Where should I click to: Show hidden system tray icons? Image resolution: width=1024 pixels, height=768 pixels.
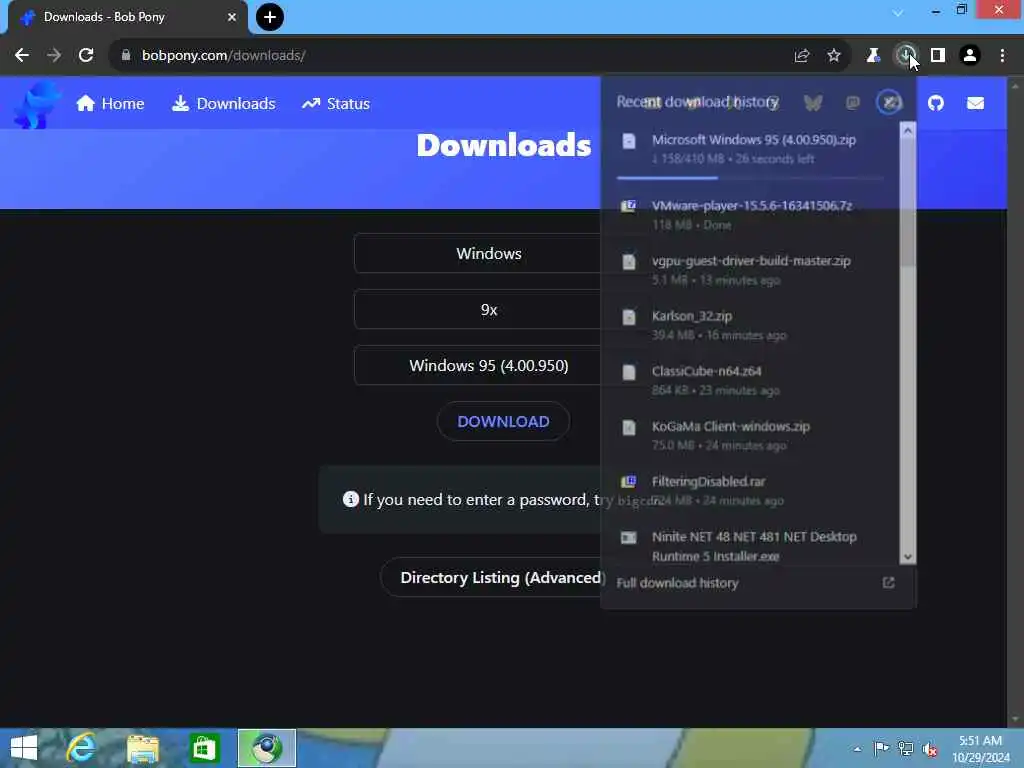coord(857,749)
